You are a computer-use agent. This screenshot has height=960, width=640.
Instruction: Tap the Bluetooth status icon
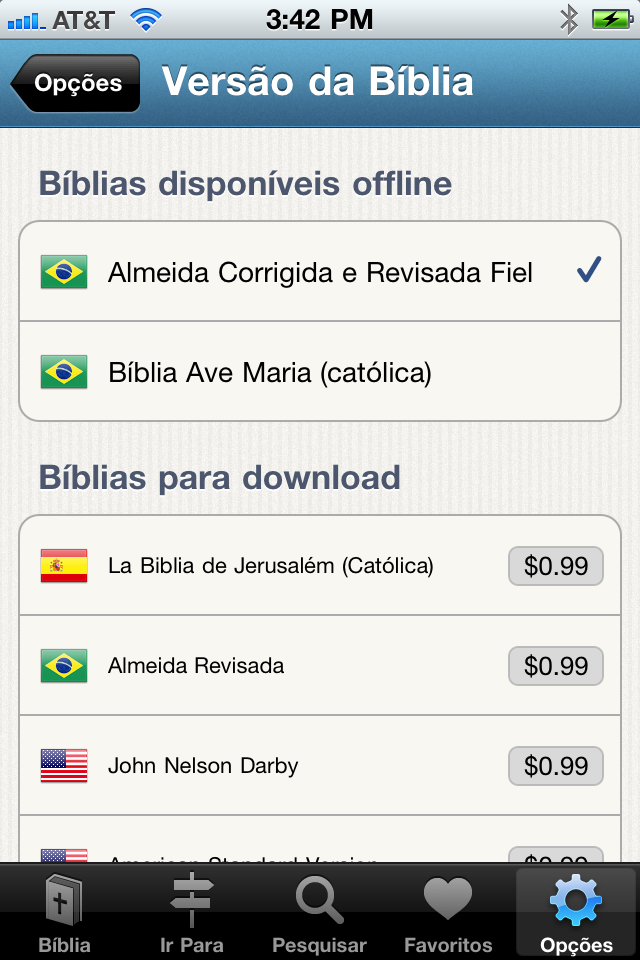569,20
